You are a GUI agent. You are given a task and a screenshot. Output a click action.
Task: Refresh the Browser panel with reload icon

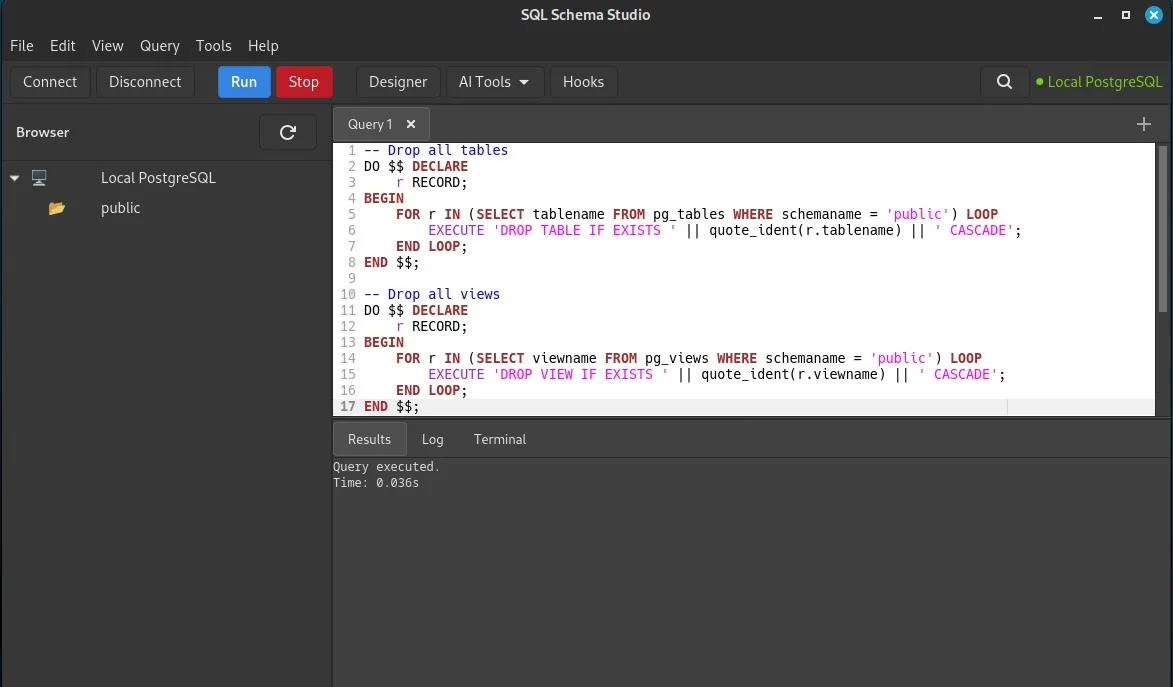click(287, 132)
